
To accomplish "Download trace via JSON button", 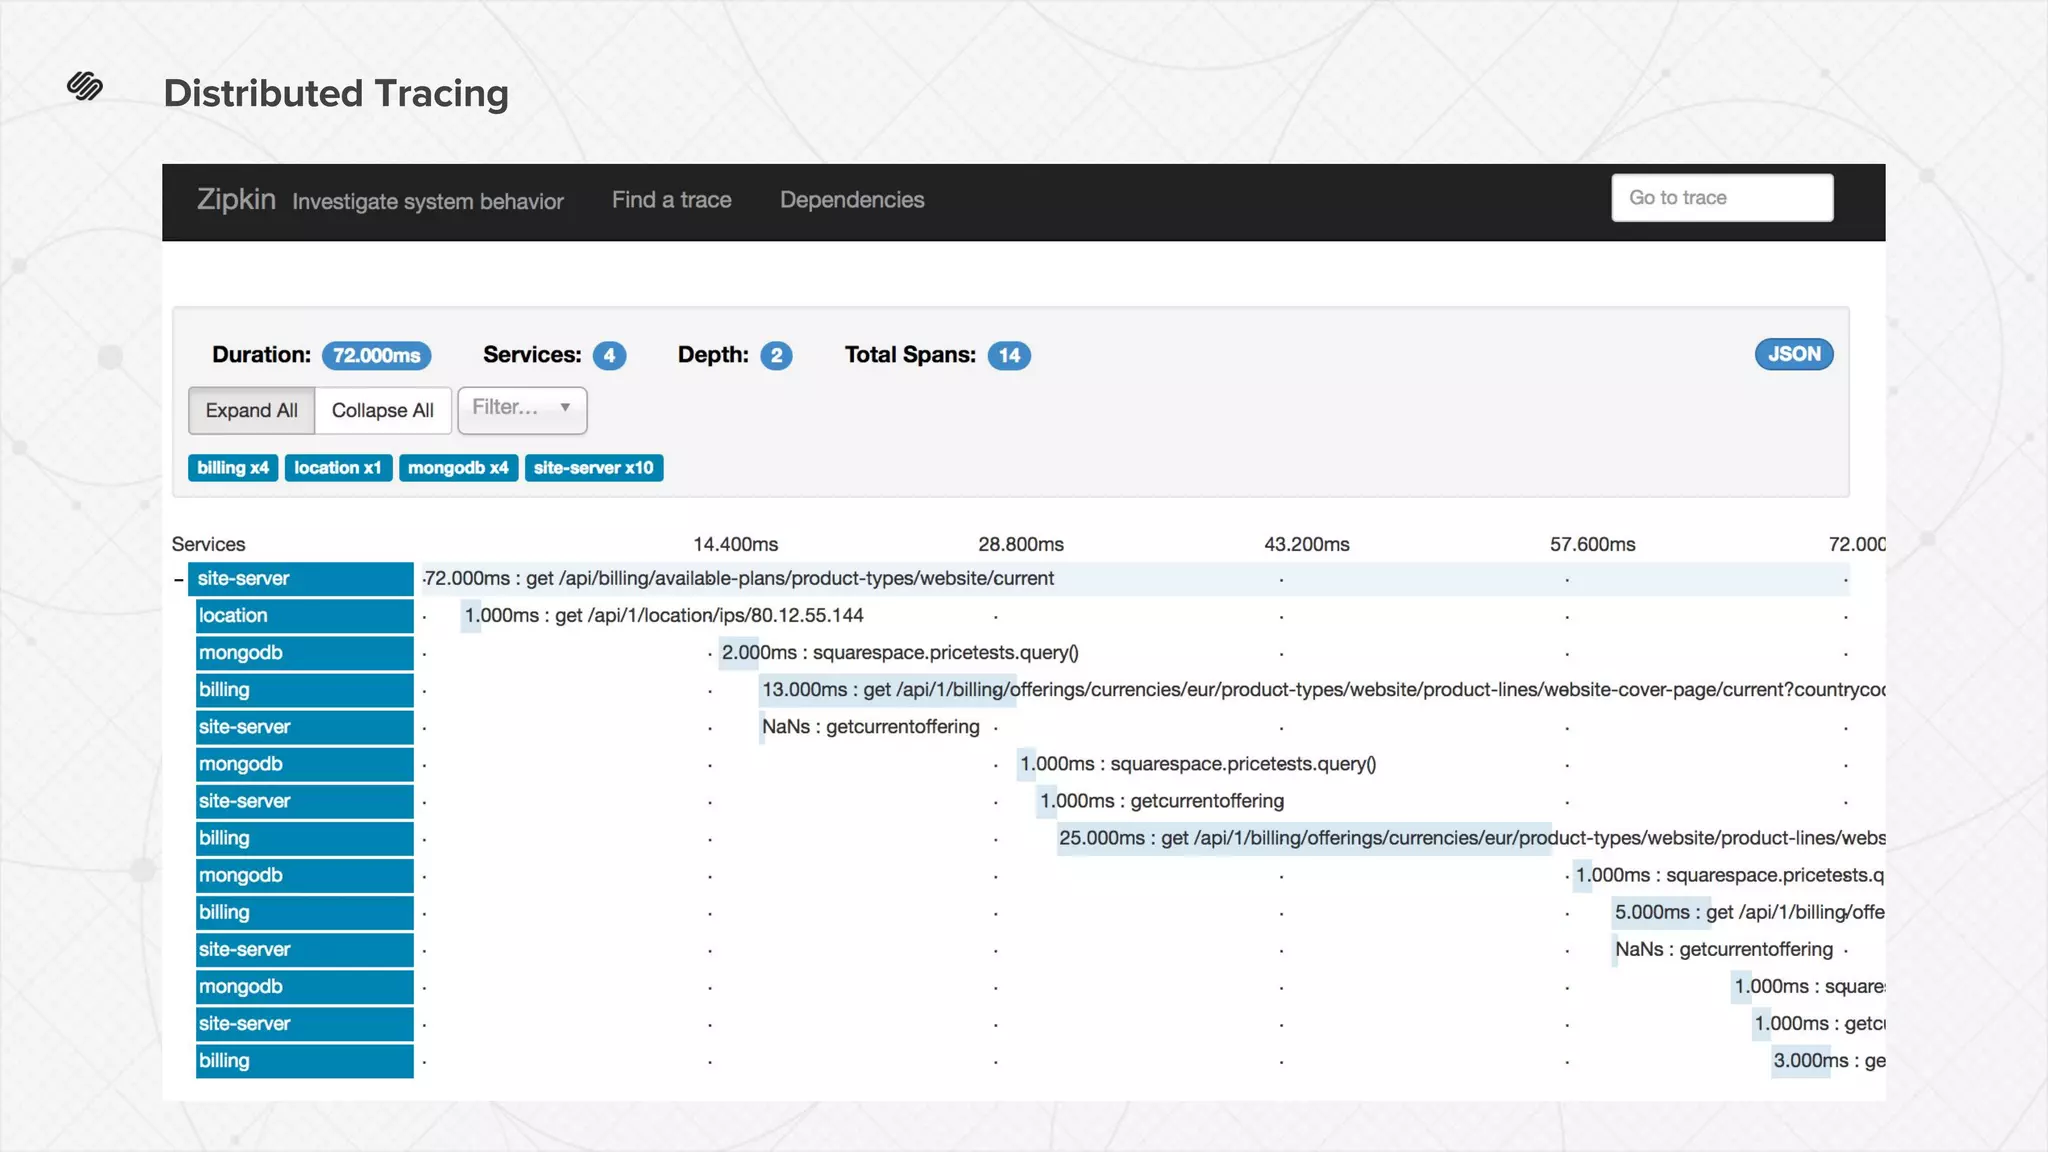I will 1793,354.
